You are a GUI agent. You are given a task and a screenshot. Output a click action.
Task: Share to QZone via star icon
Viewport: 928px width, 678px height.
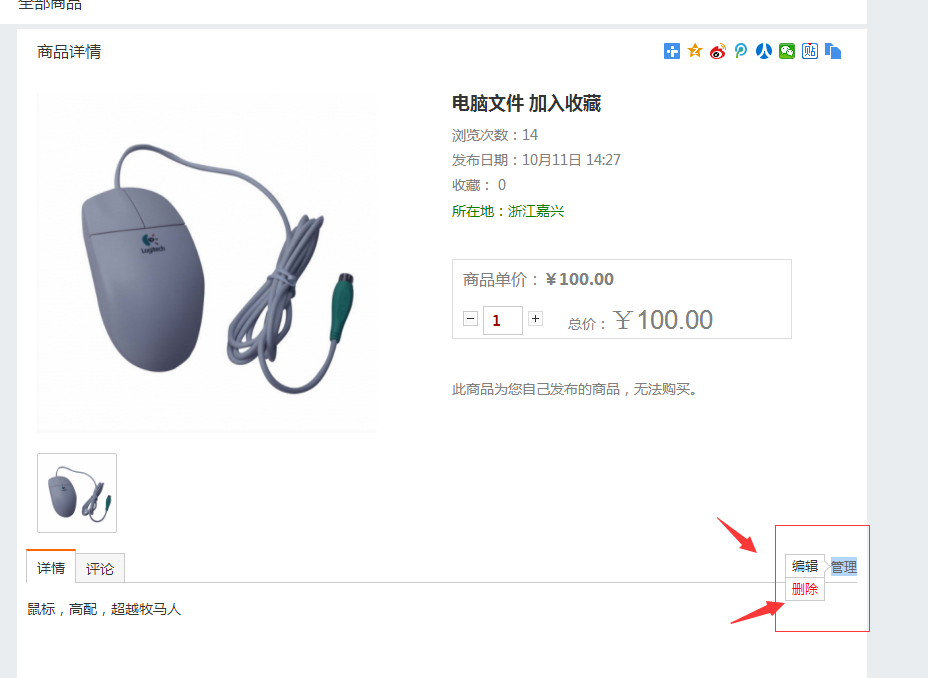pyautogui.click(x=695, y=51)
